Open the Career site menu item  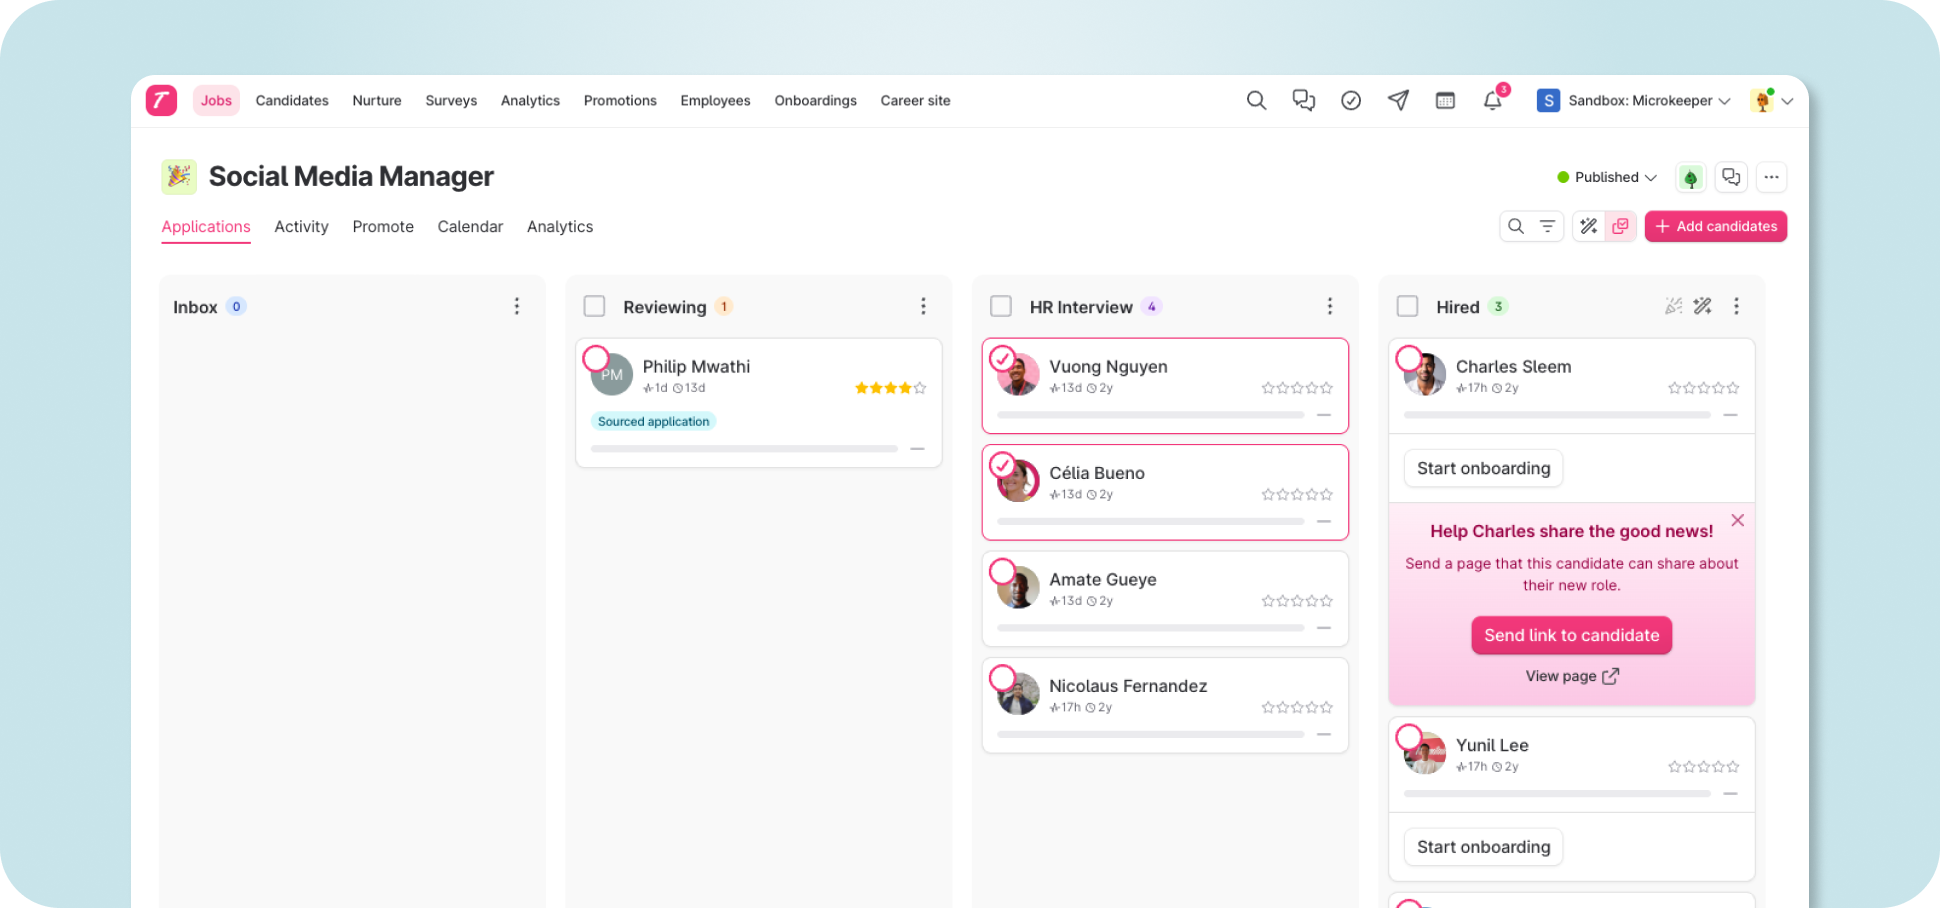915,100
